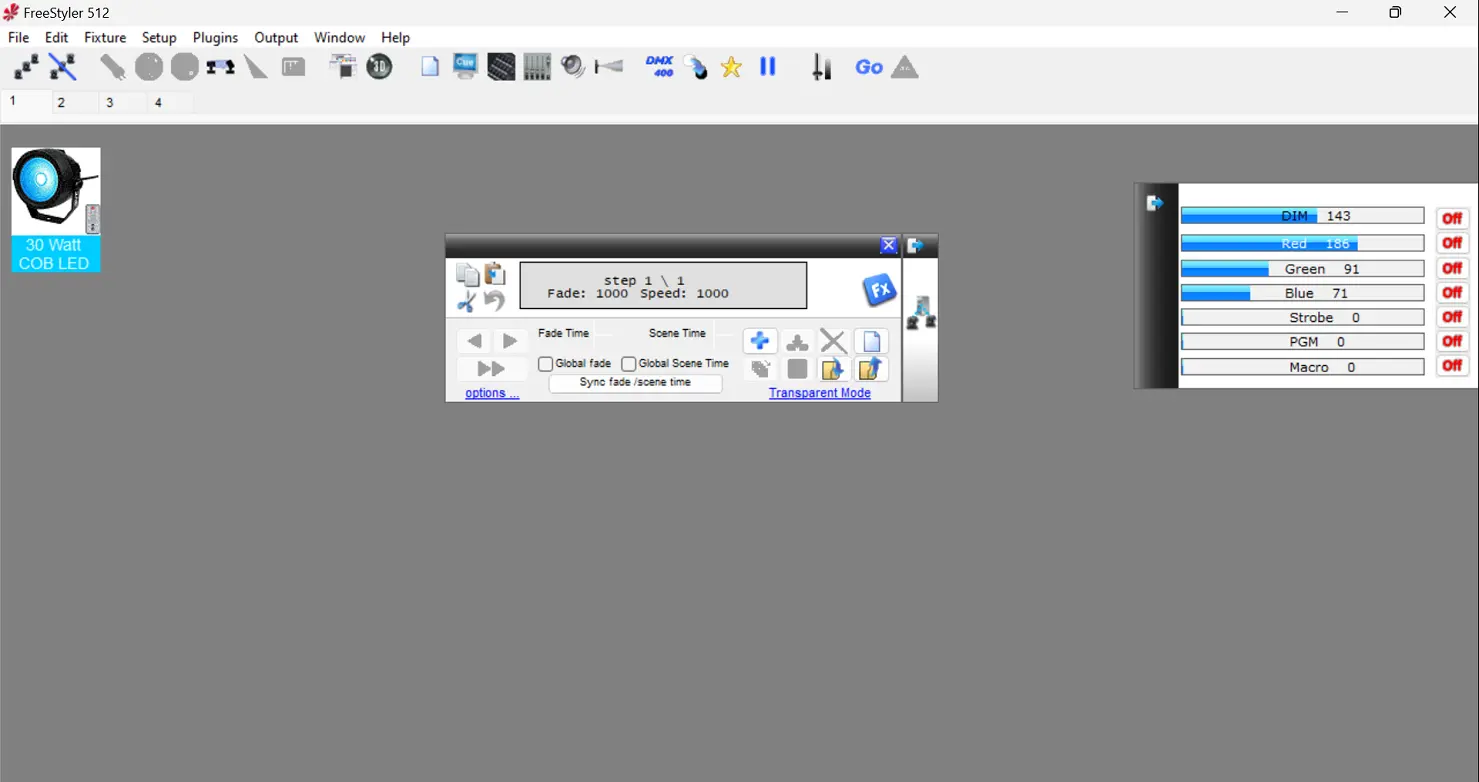Open the Setup menu
This screenshot has width=1479, height=782.
pos(159,37)
